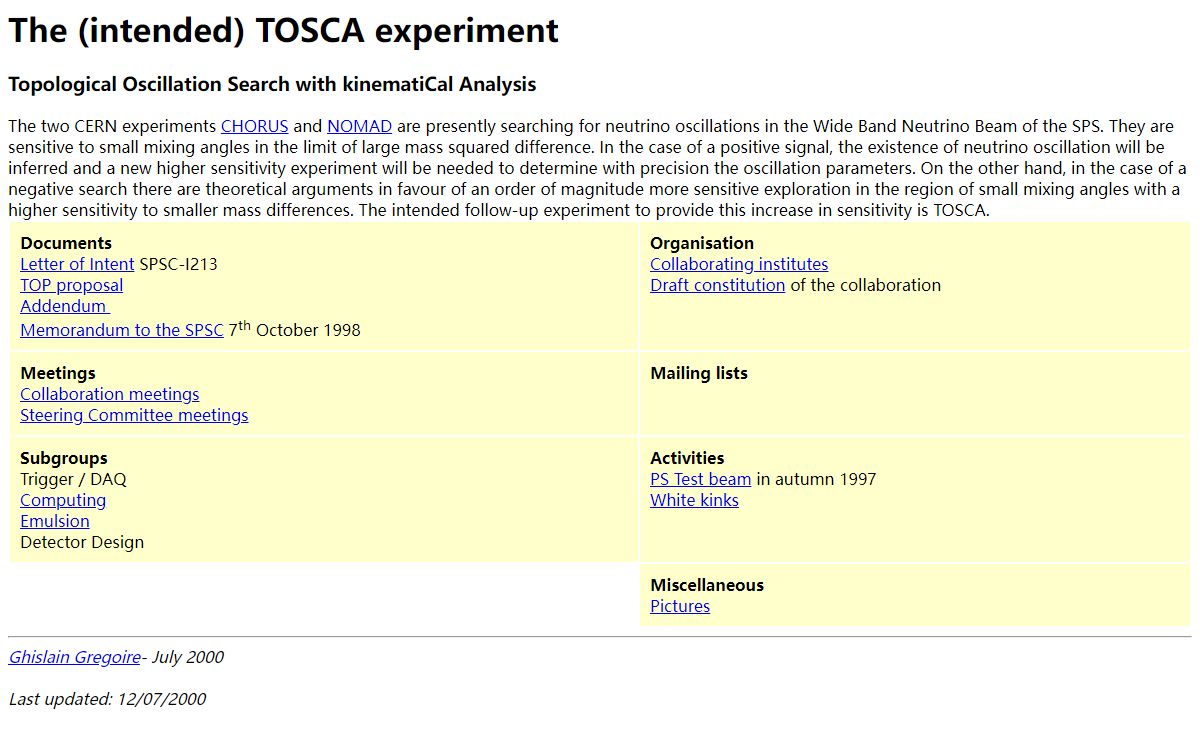Open the Emulsion subgroup link
The width and height of the screenshot is (1200, 740).
click(x=55, y=521)
